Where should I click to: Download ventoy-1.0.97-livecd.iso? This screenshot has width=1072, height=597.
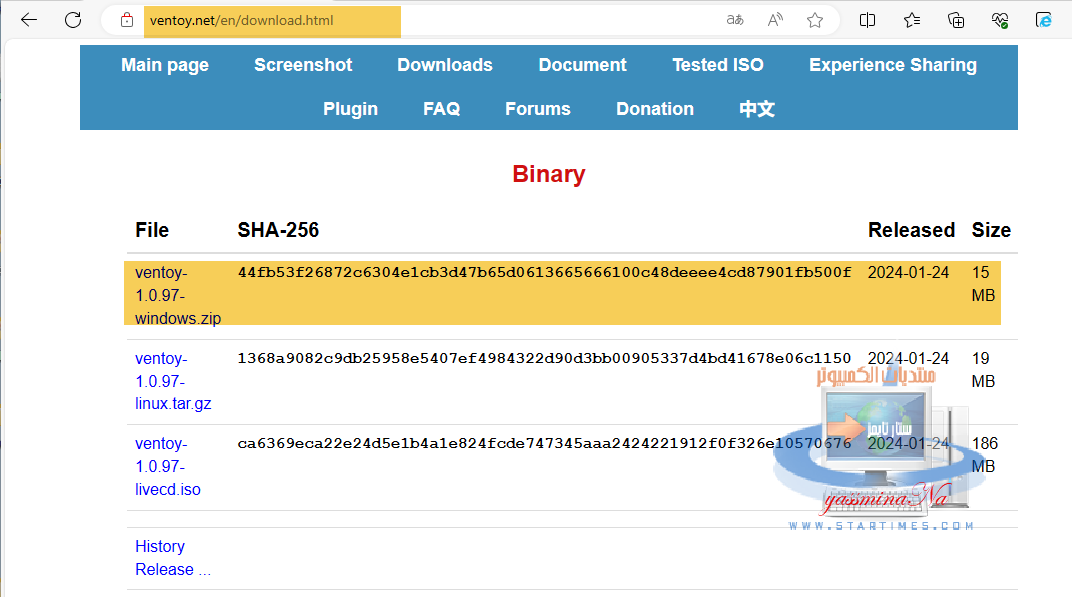click(x=168, y=466)
